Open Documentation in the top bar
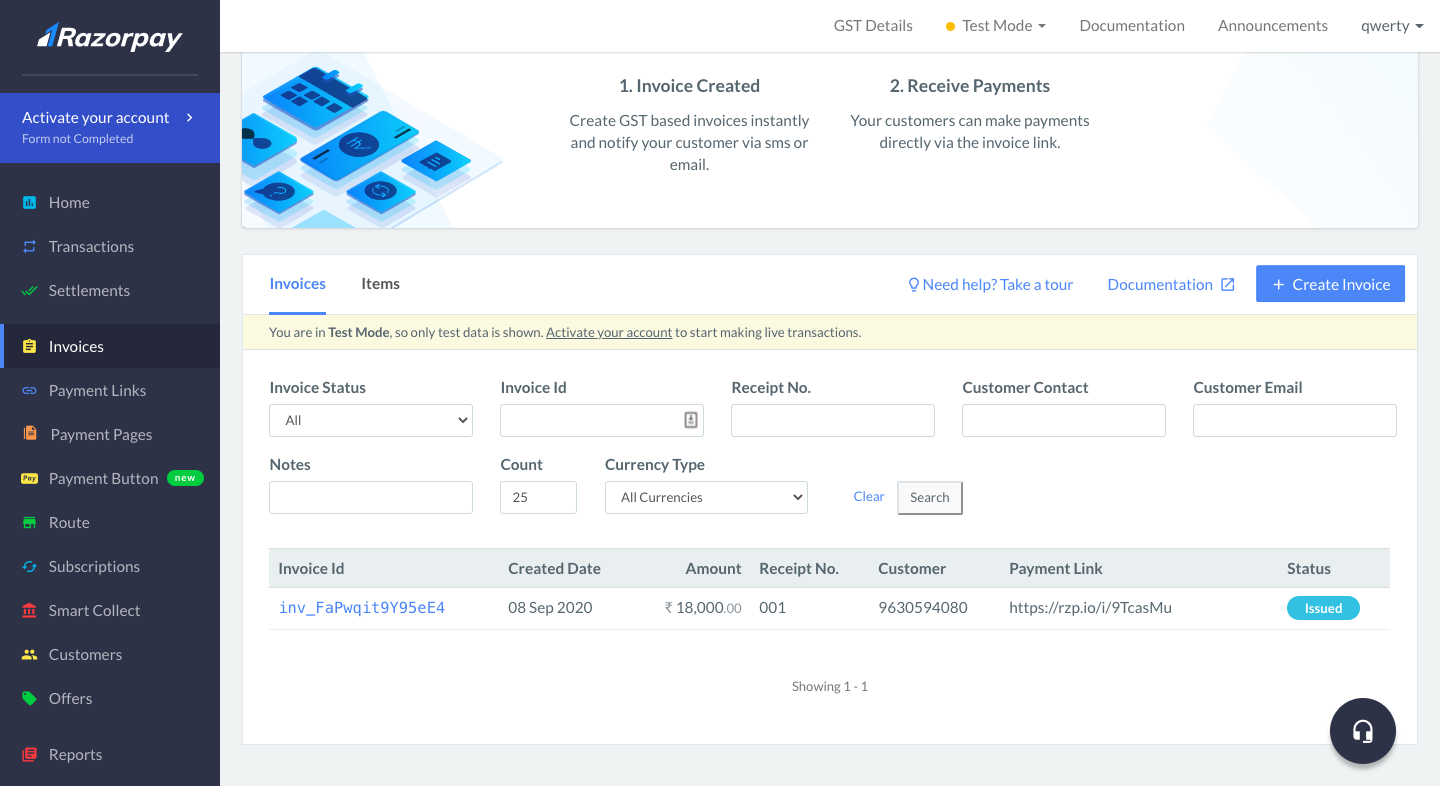This screenshot has height=786, width=1440. click(x=1132, y=26)
